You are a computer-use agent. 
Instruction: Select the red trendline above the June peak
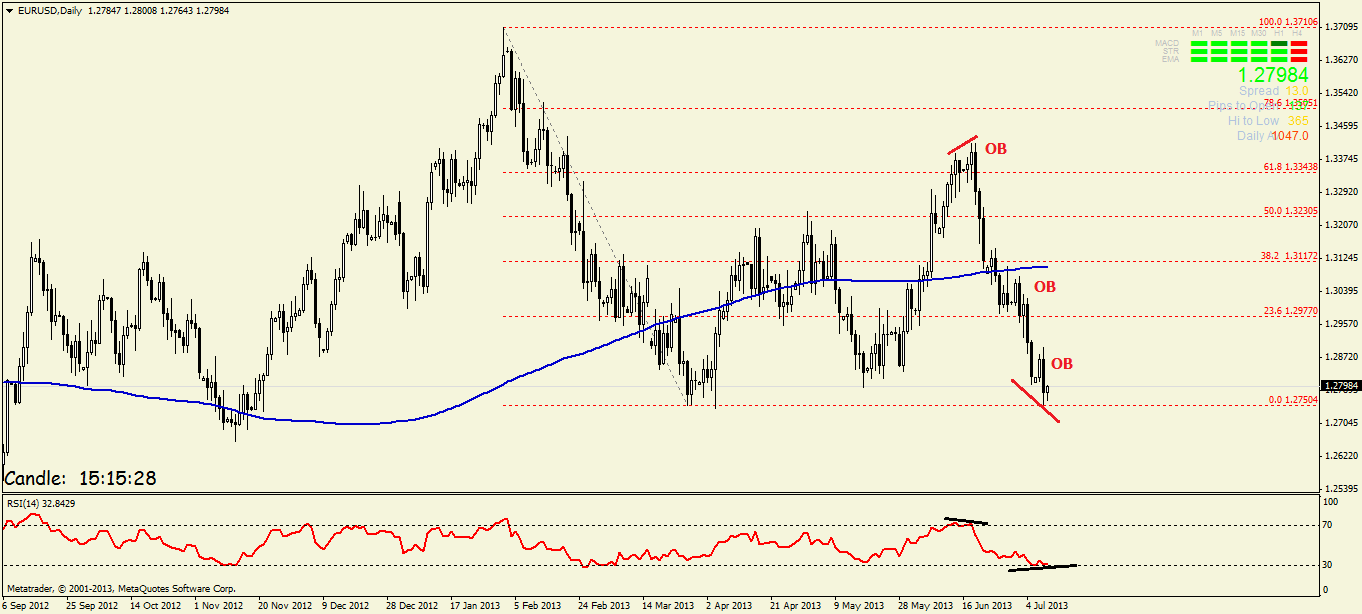tap(963, 144)
